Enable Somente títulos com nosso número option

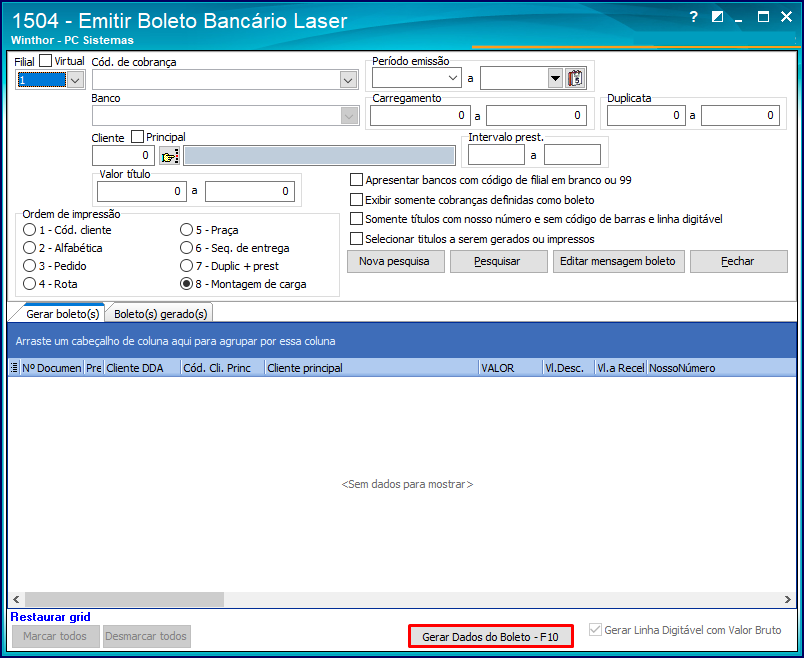(x=356, y=219)
